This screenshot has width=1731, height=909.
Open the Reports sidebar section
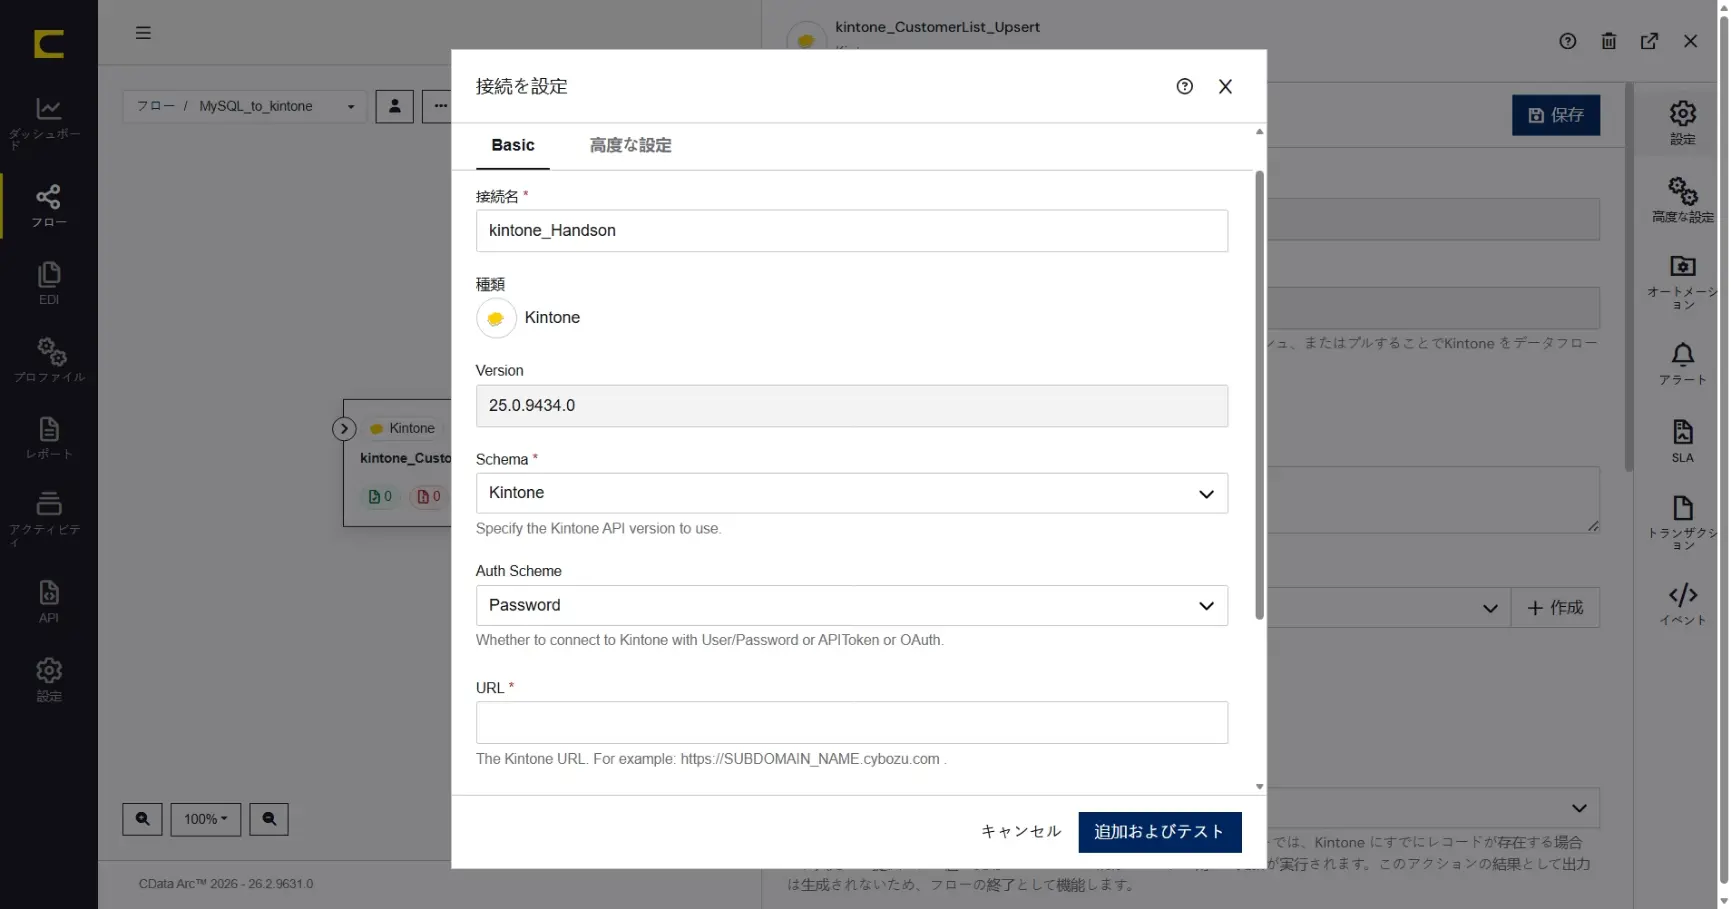(48, 438)
